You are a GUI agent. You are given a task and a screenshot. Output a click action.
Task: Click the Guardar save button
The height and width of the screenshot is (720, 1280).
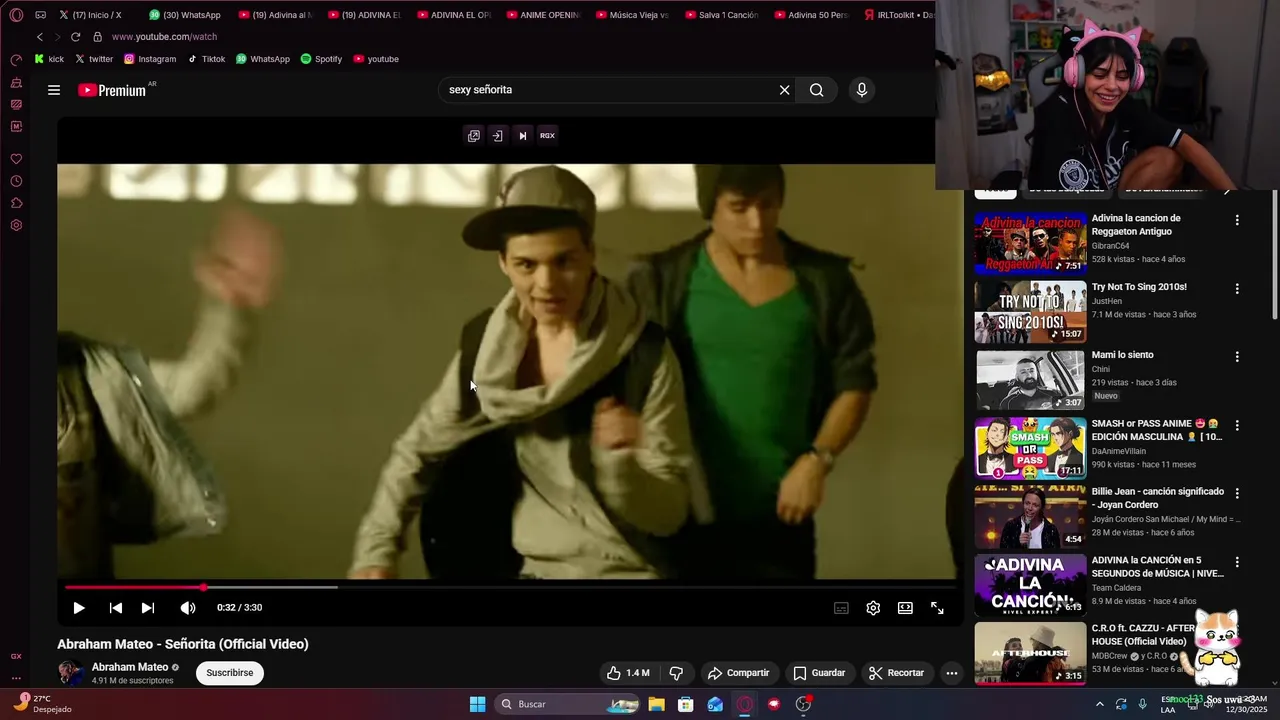point(819,673)
